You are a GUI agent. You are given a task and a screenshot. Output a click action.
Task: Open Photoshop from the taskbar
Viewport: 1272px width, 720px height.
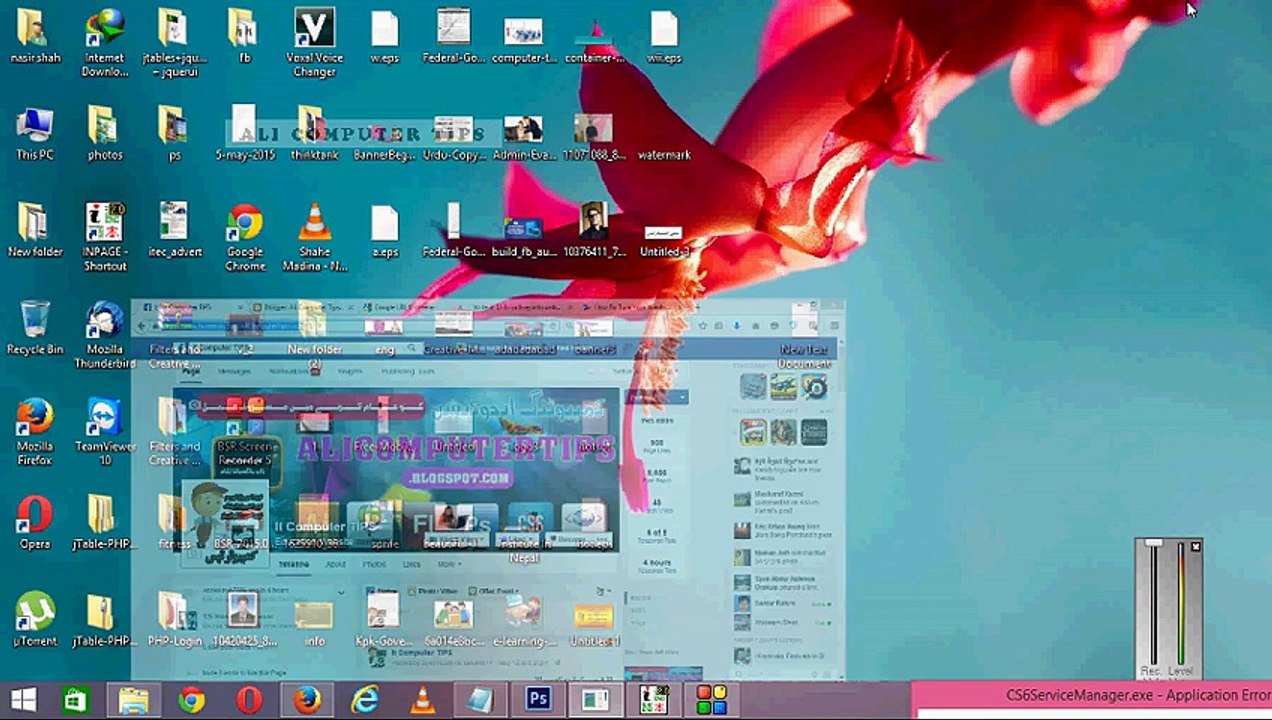[x=539, y=700]
